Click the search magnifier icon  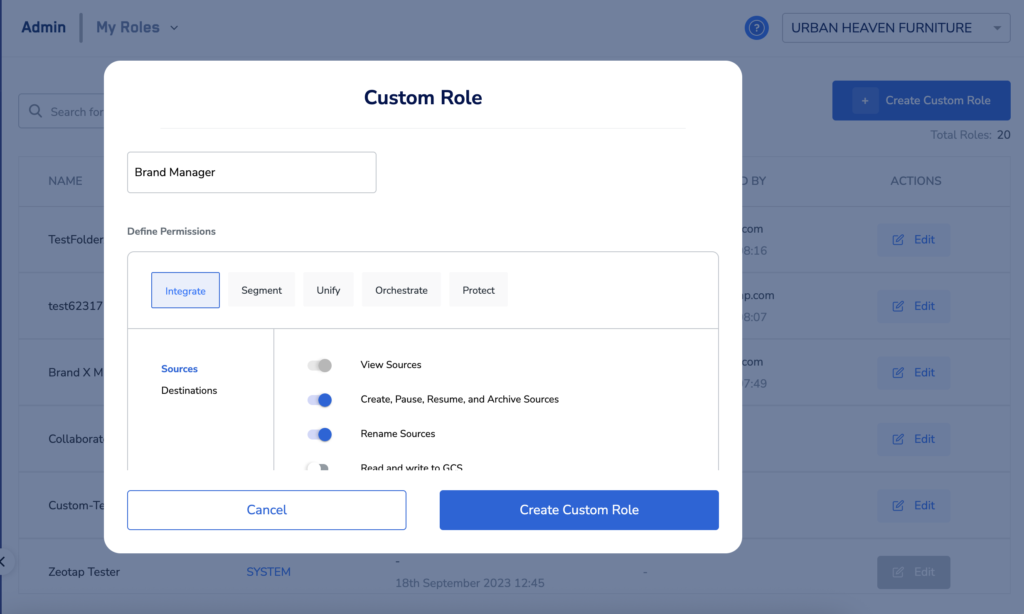36,111
